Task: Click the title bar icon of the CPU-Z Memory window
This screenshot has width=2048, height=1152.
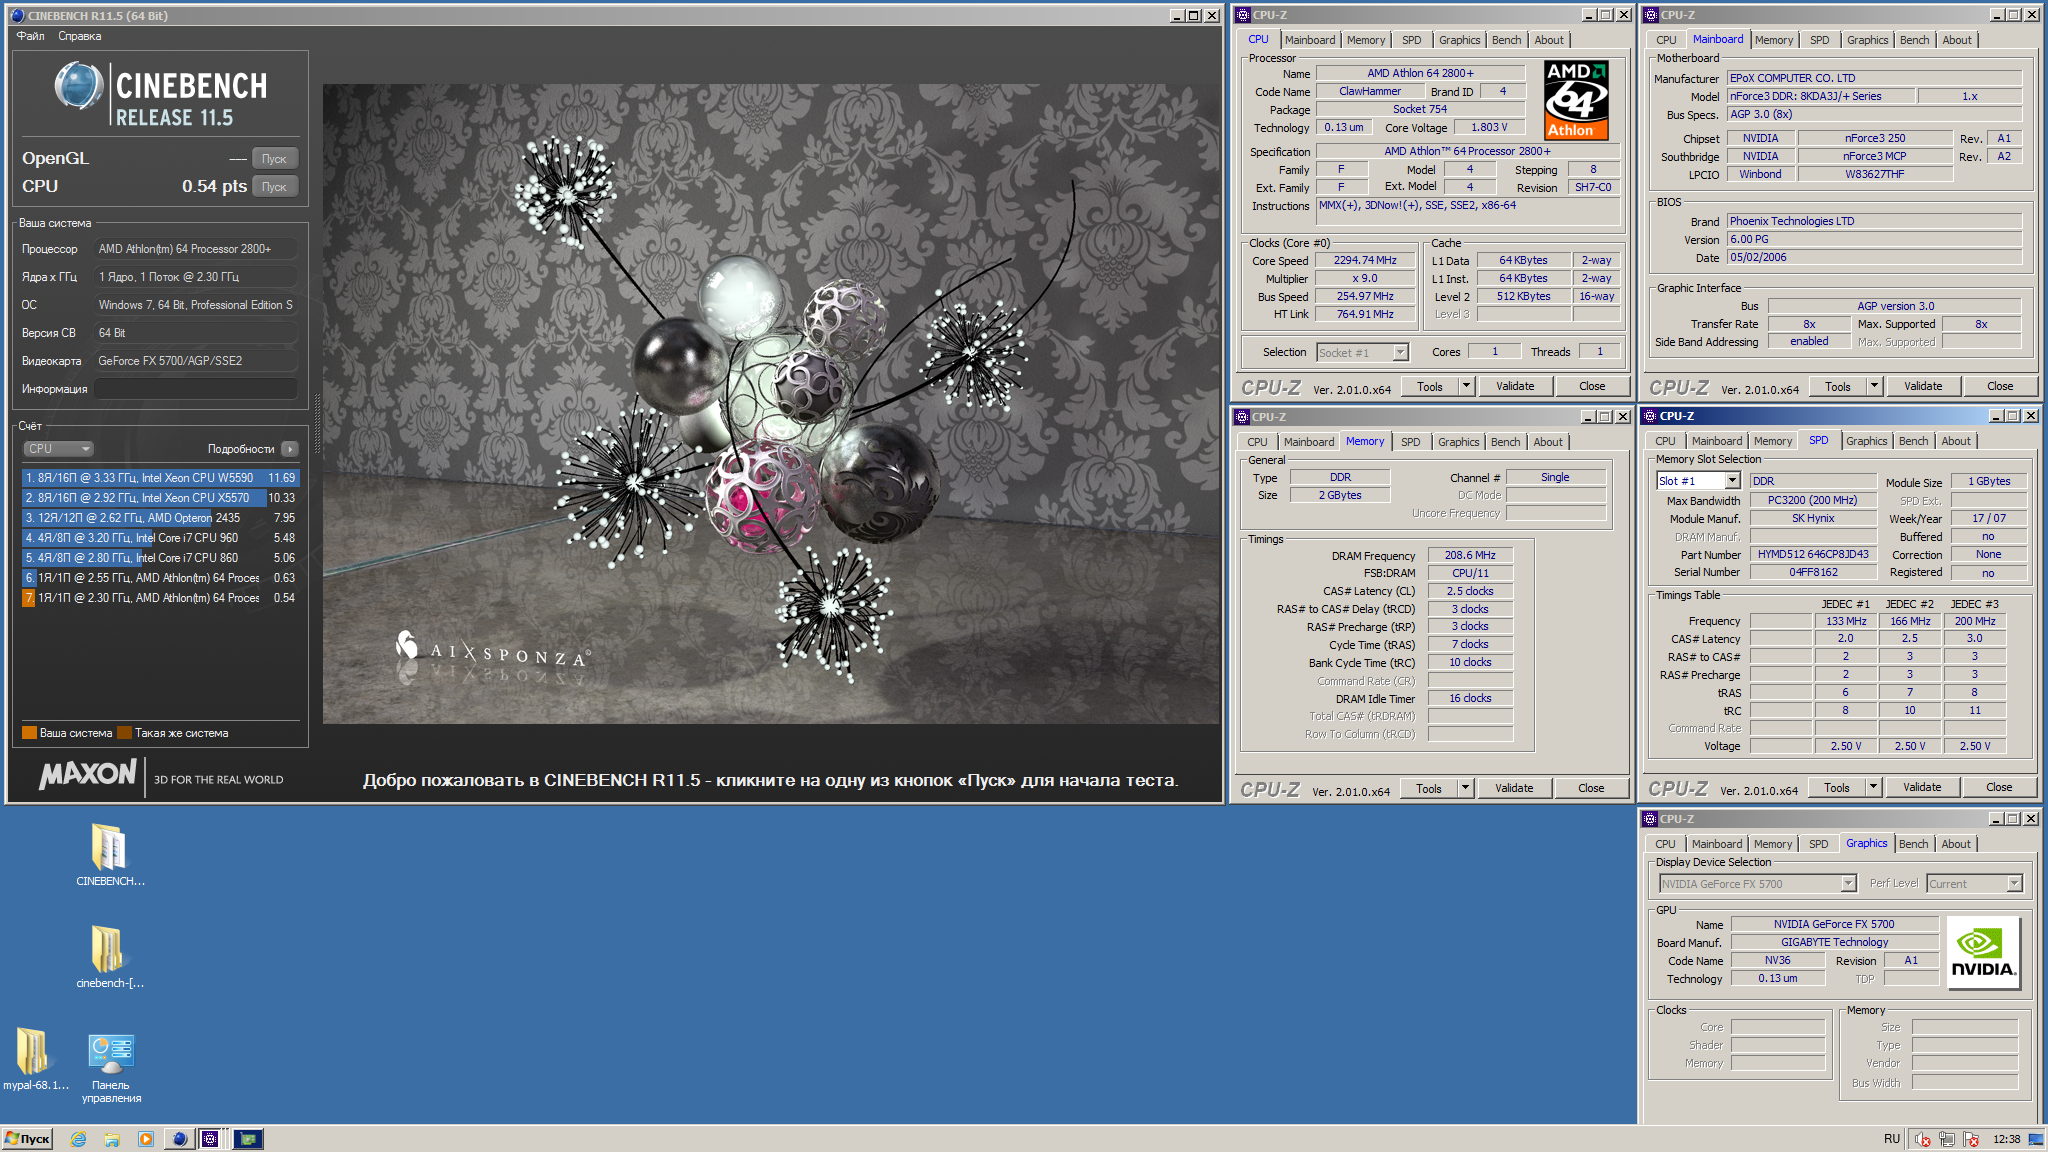Action: (1242, 417)
